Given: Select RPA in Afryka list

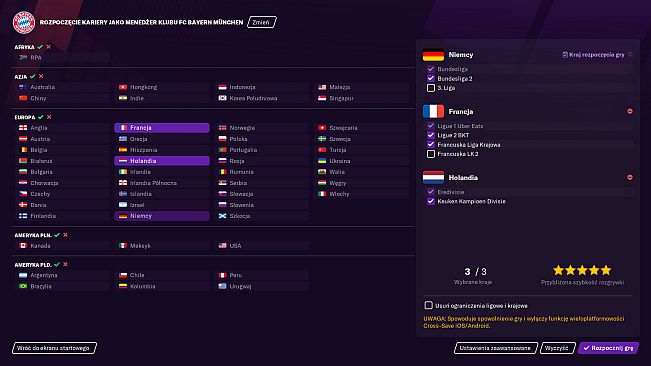Looking at the screenshot, I should click(62, 58).
